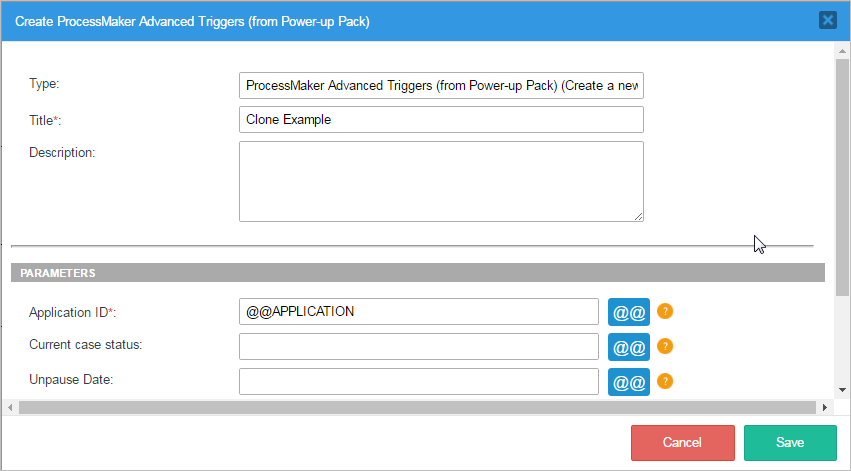The height and width of the screenshot is (471, 851).
Task: Focus the Current case status field
Action: click(419, 347)
